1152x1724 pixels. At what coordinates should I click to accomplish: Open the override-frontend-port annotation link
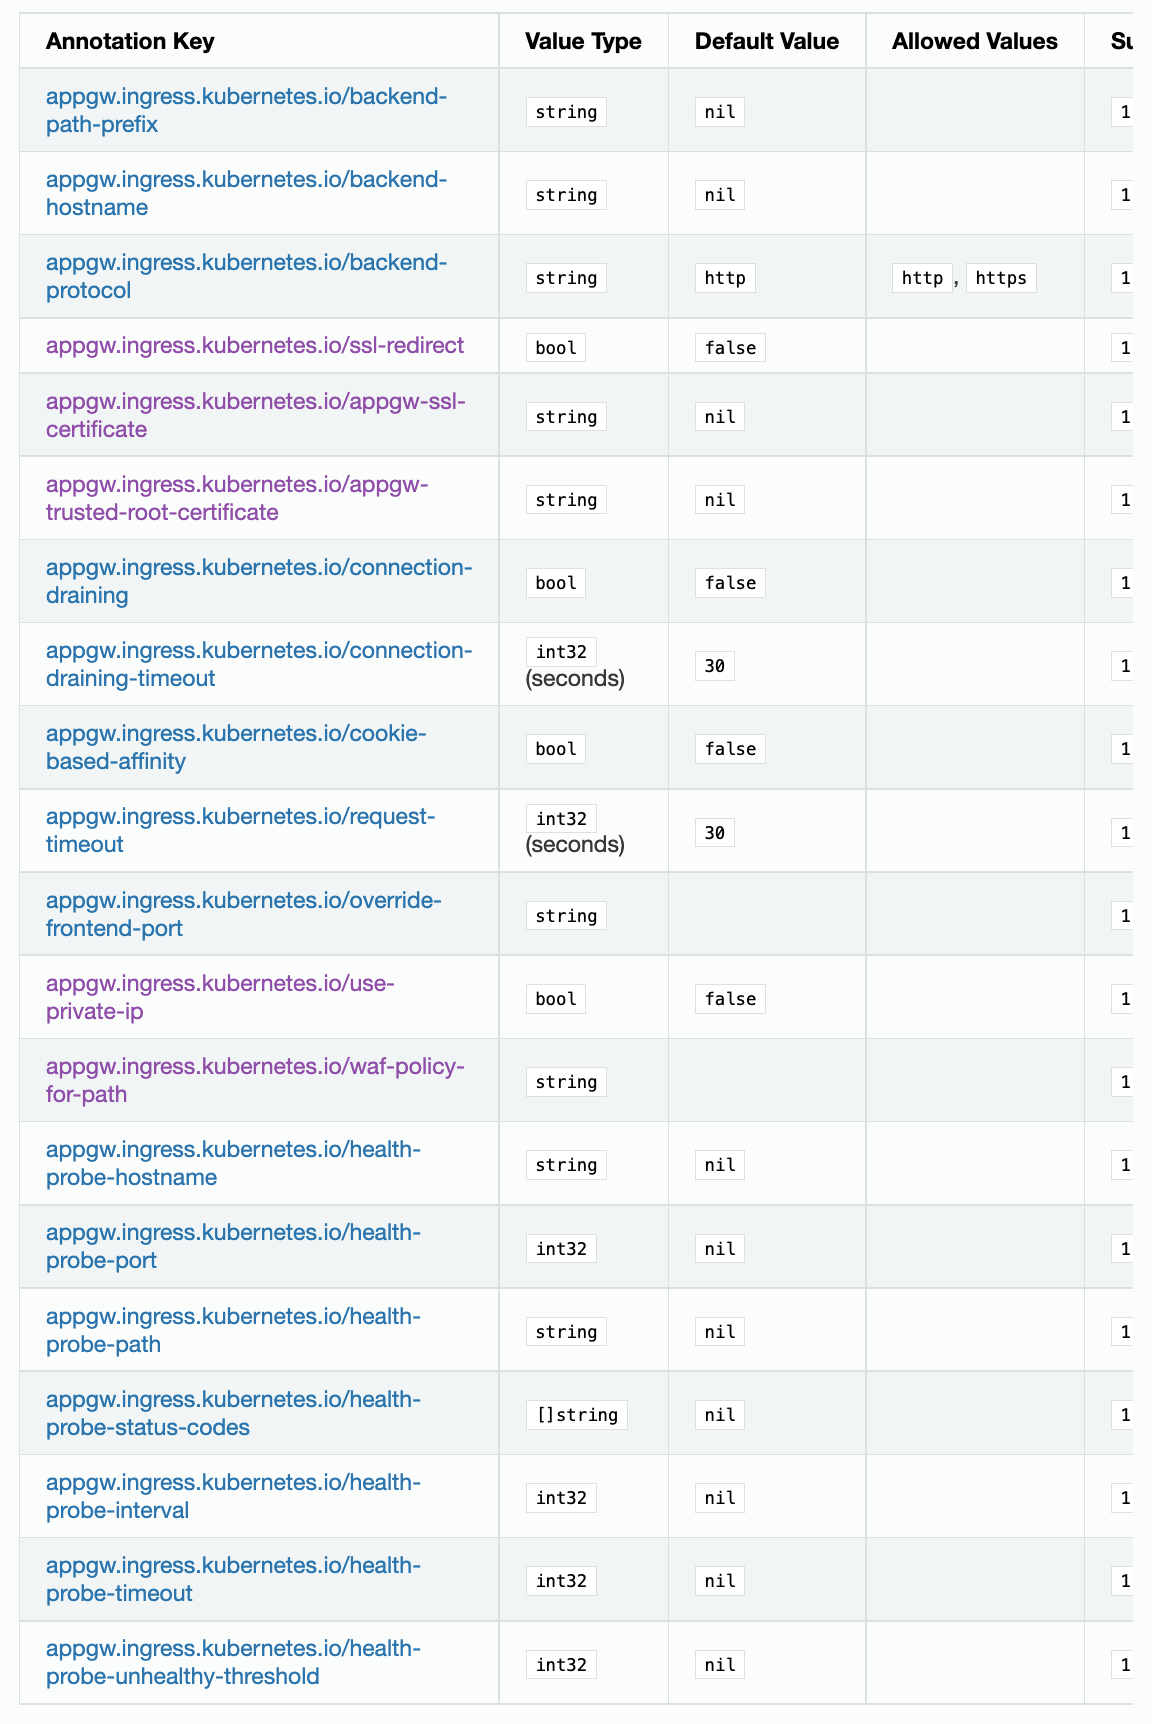[x=244, y=914]
